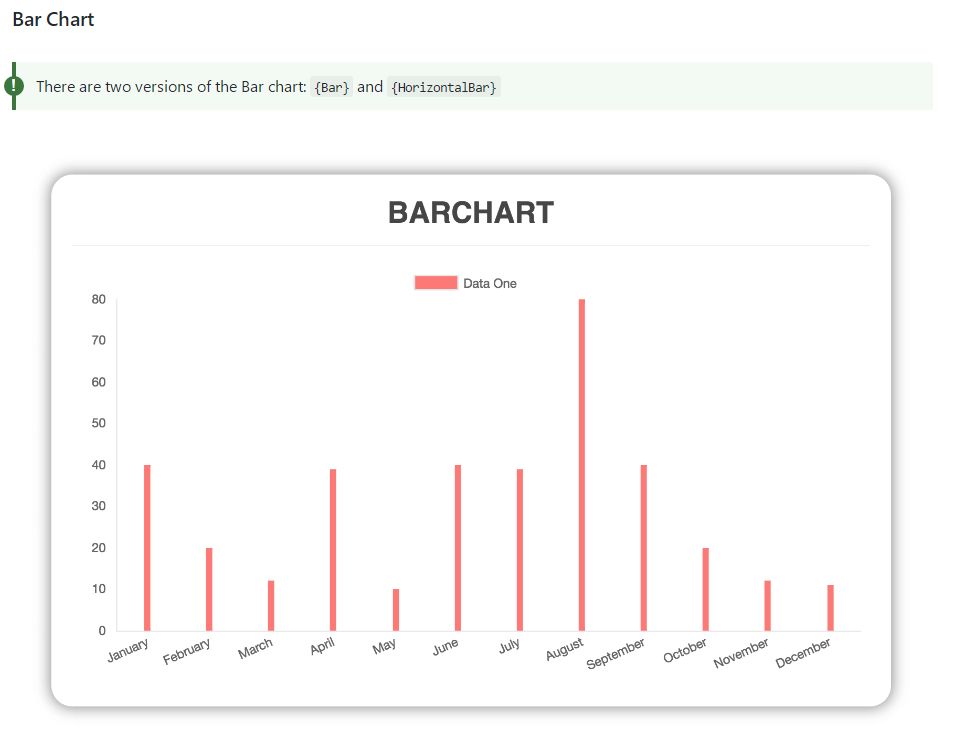Click the 60 y-axis value
This screenshot has width=954, height=736.
pyautogui.click(x=99, y=382)
